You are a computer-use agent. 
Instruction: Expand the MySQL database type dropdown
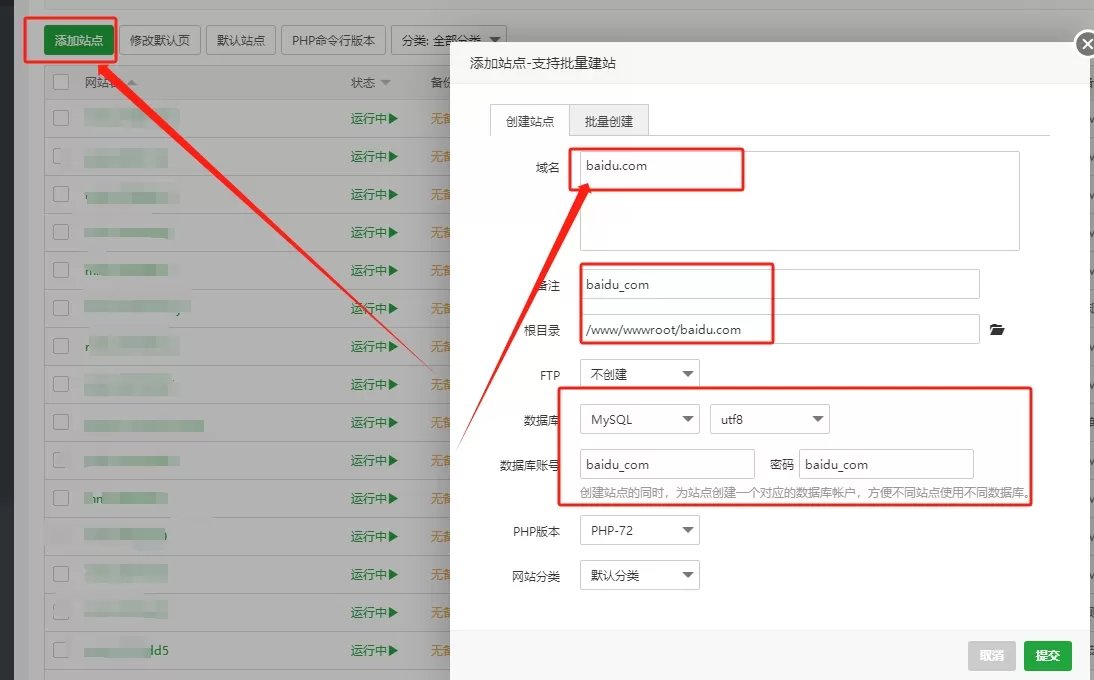639,420
